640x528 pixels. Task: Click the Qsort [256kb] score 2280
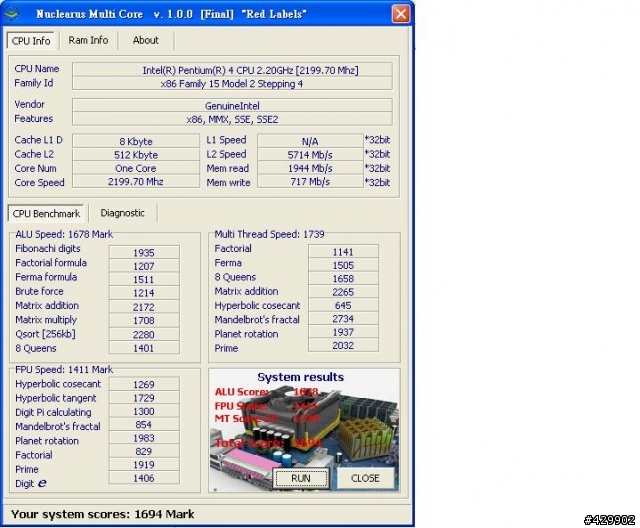coord(144,334)
